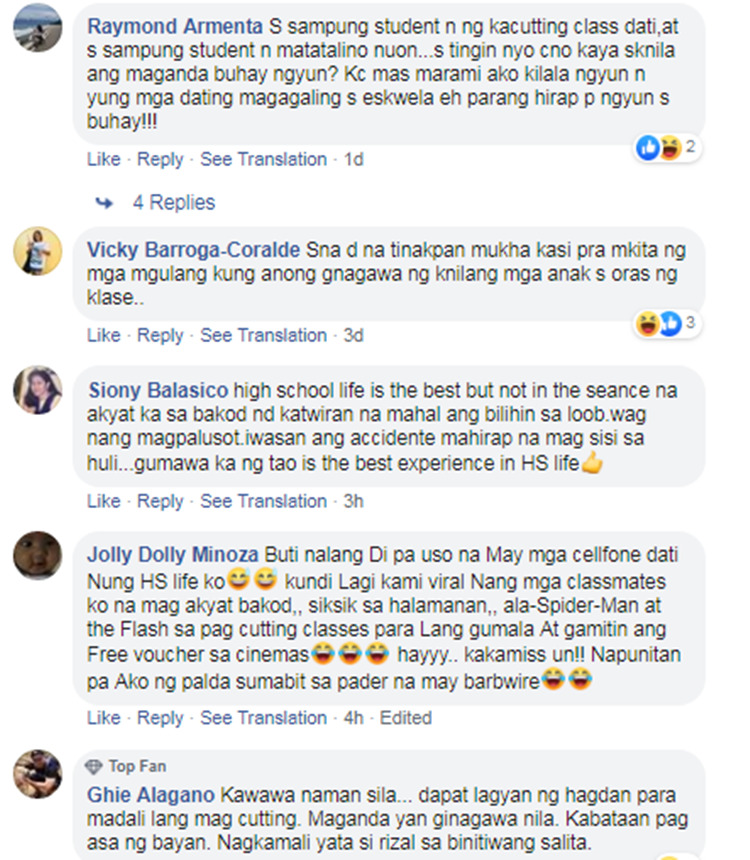Click the Top Fan diamond badge
Screen dimensions: 750x860
click(94, 766)
